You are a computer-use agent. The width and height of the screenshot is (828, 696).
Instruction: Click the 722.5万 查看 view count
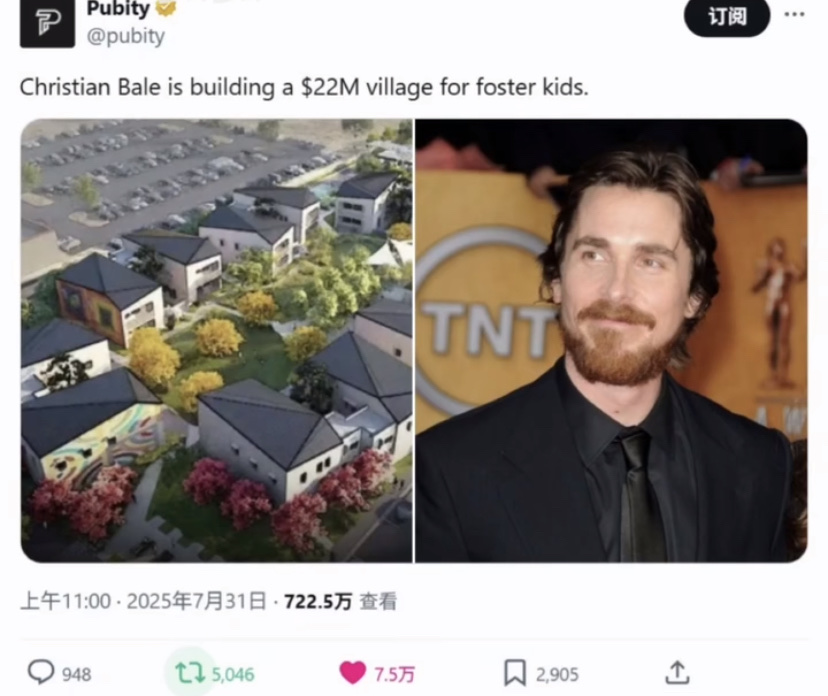point(341,601)
